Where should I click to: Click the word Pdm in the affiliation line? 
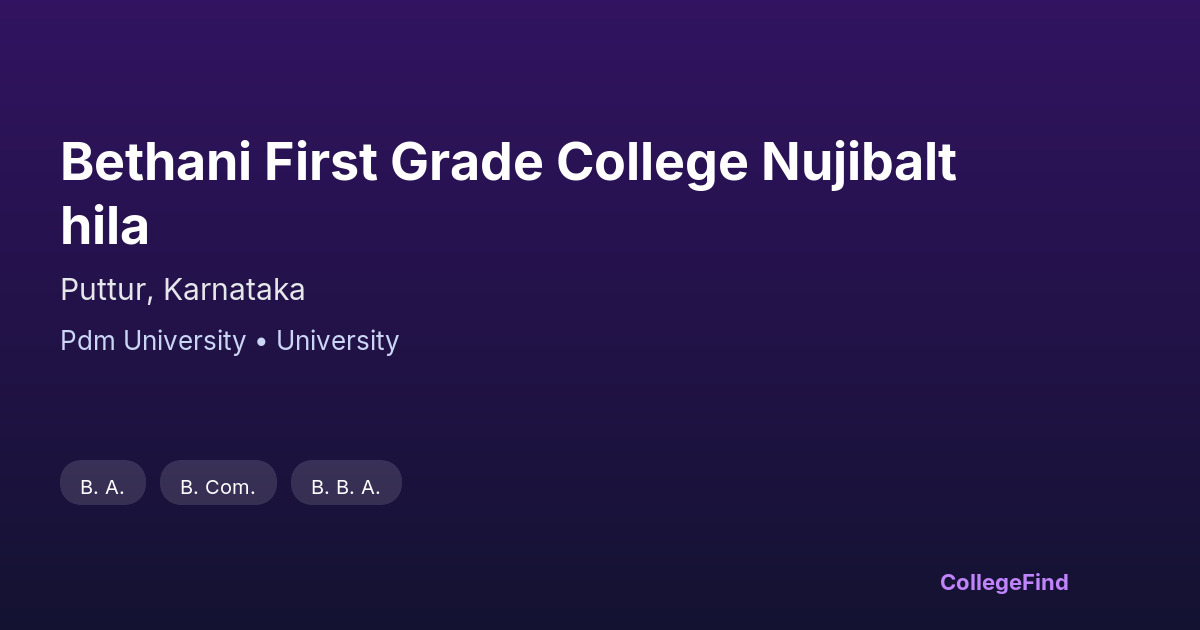click(88, 341)
